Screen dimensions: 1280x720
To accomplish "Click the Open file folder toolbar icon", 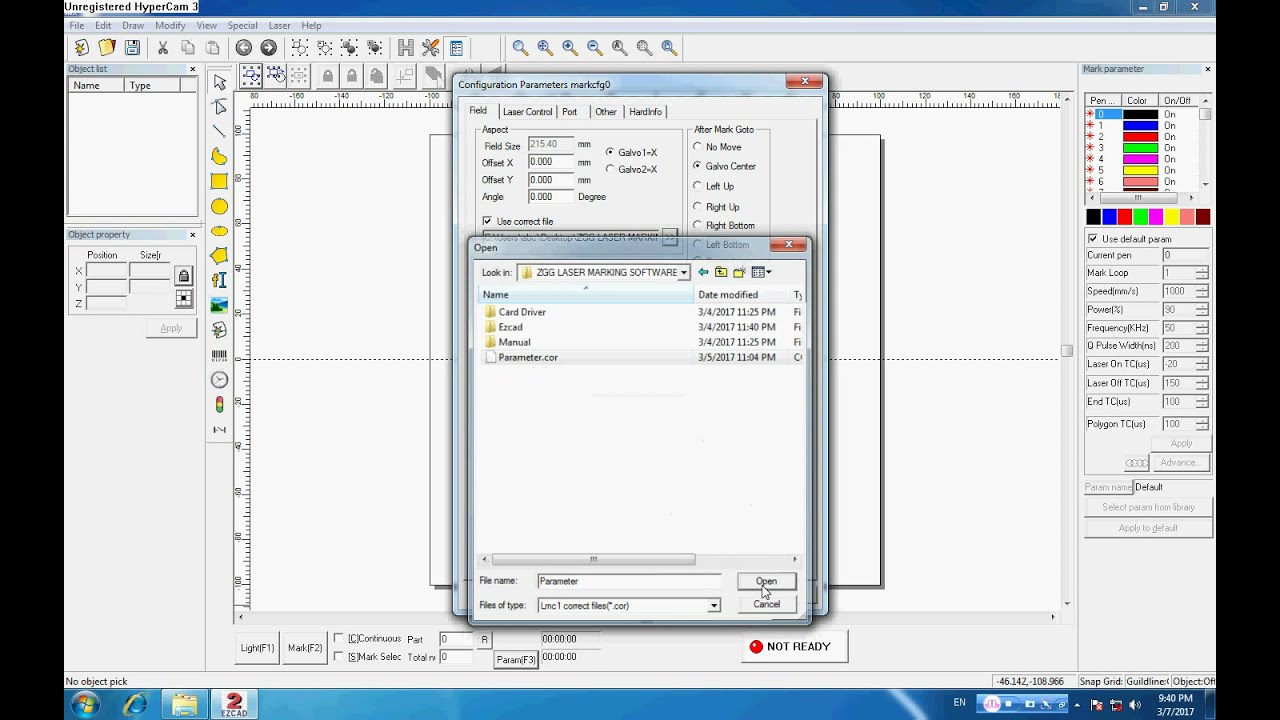I will [x=107, y=47].
